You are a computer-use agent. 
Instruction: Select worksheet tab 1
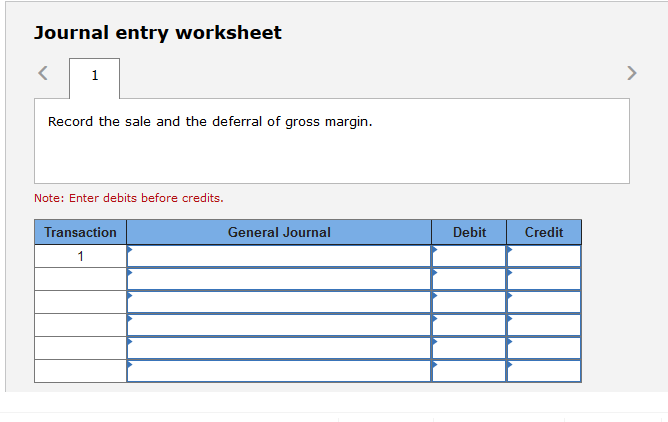tap(95, 78)
